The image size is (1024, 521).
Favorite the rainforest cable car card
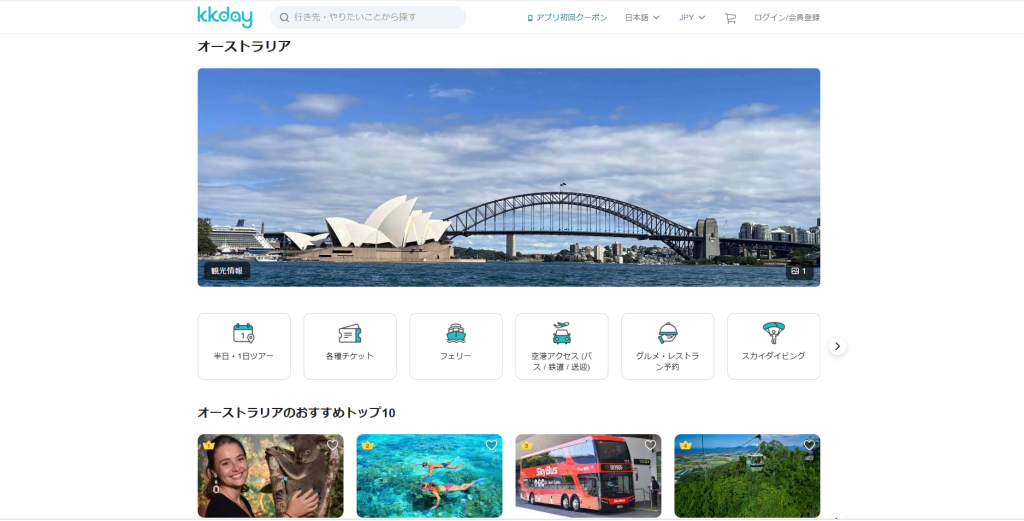pyautogui.click(x=809, y=445)
